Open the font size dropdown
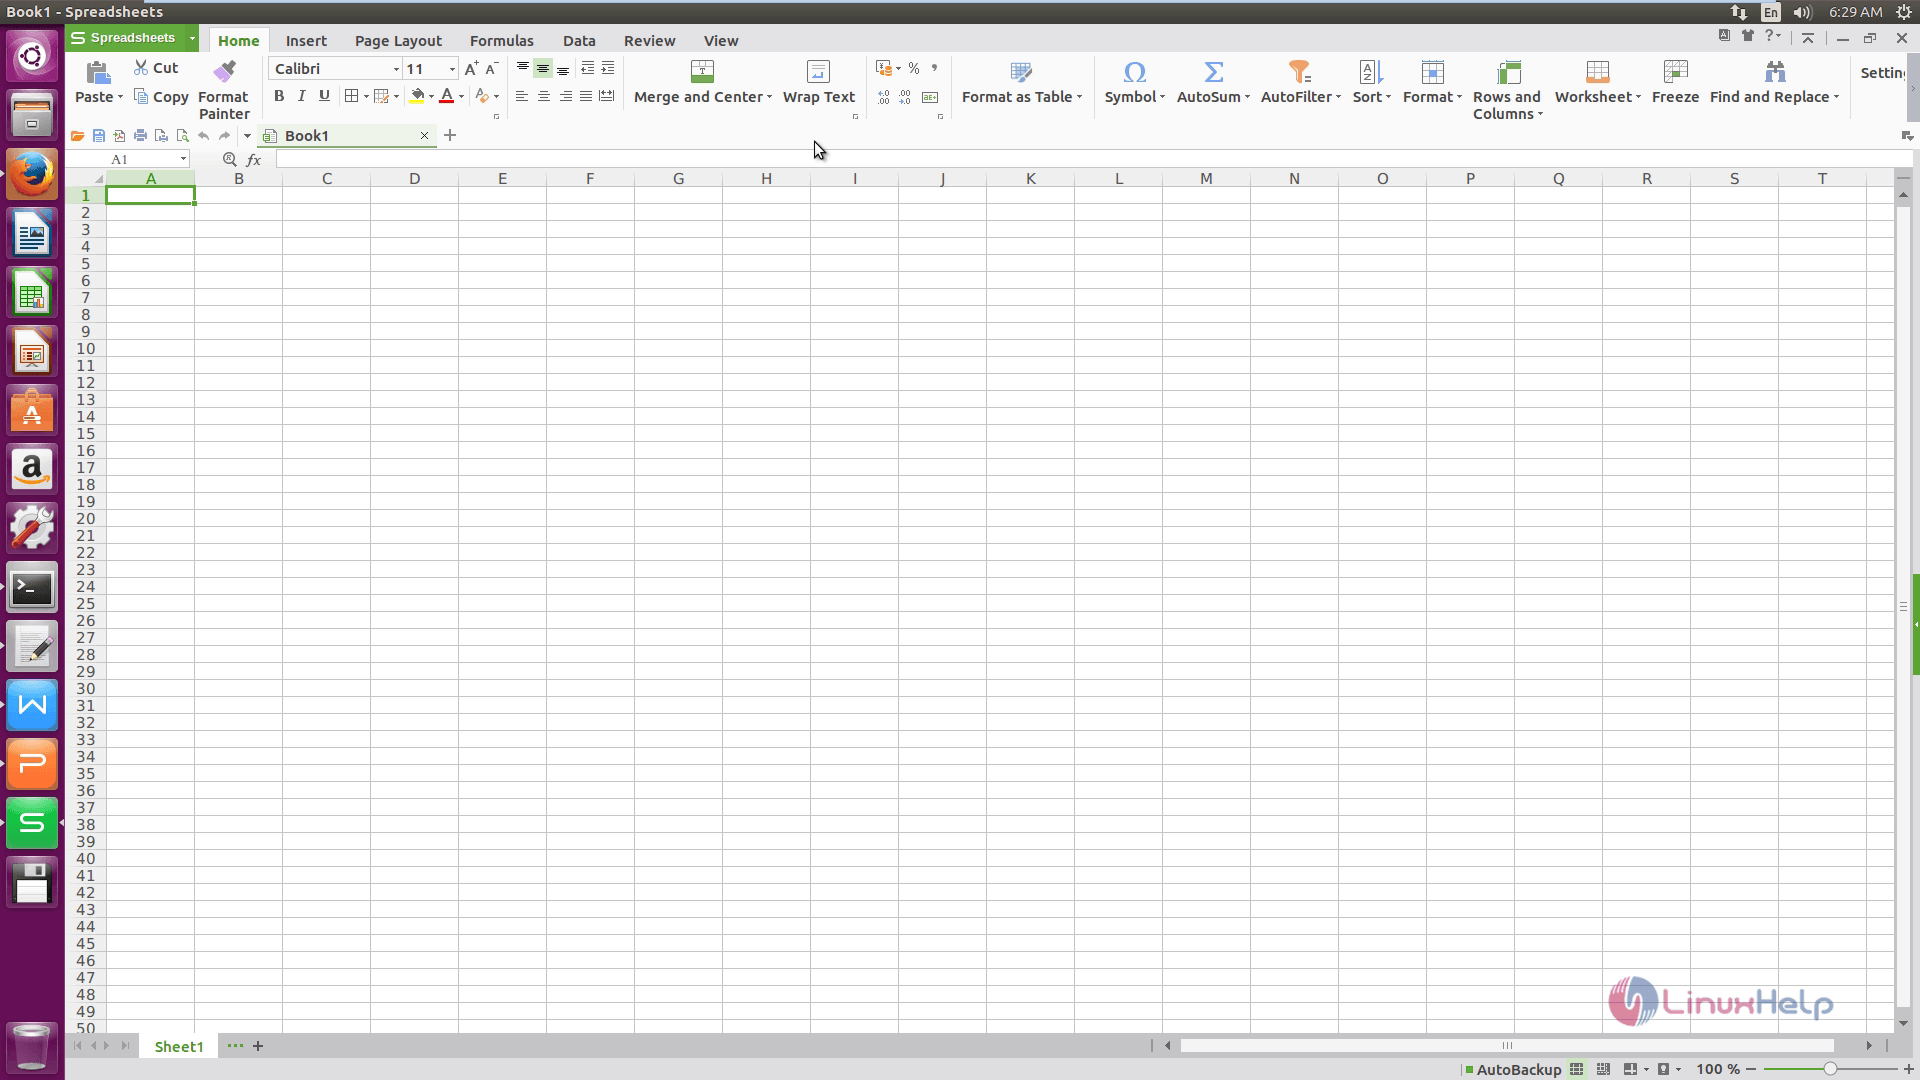 [x=450, y=69]
